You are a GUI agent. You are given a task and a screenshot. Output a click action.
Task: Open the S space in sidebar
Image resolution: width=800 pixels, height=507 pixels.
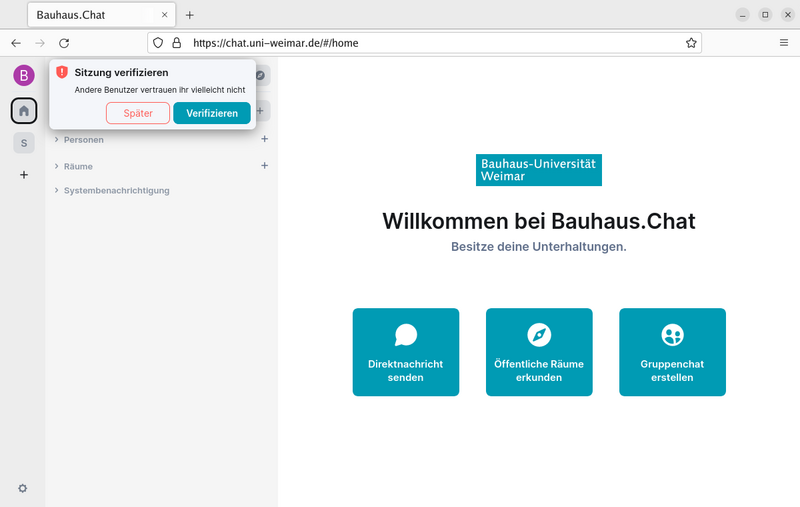[x=24, y=143]
